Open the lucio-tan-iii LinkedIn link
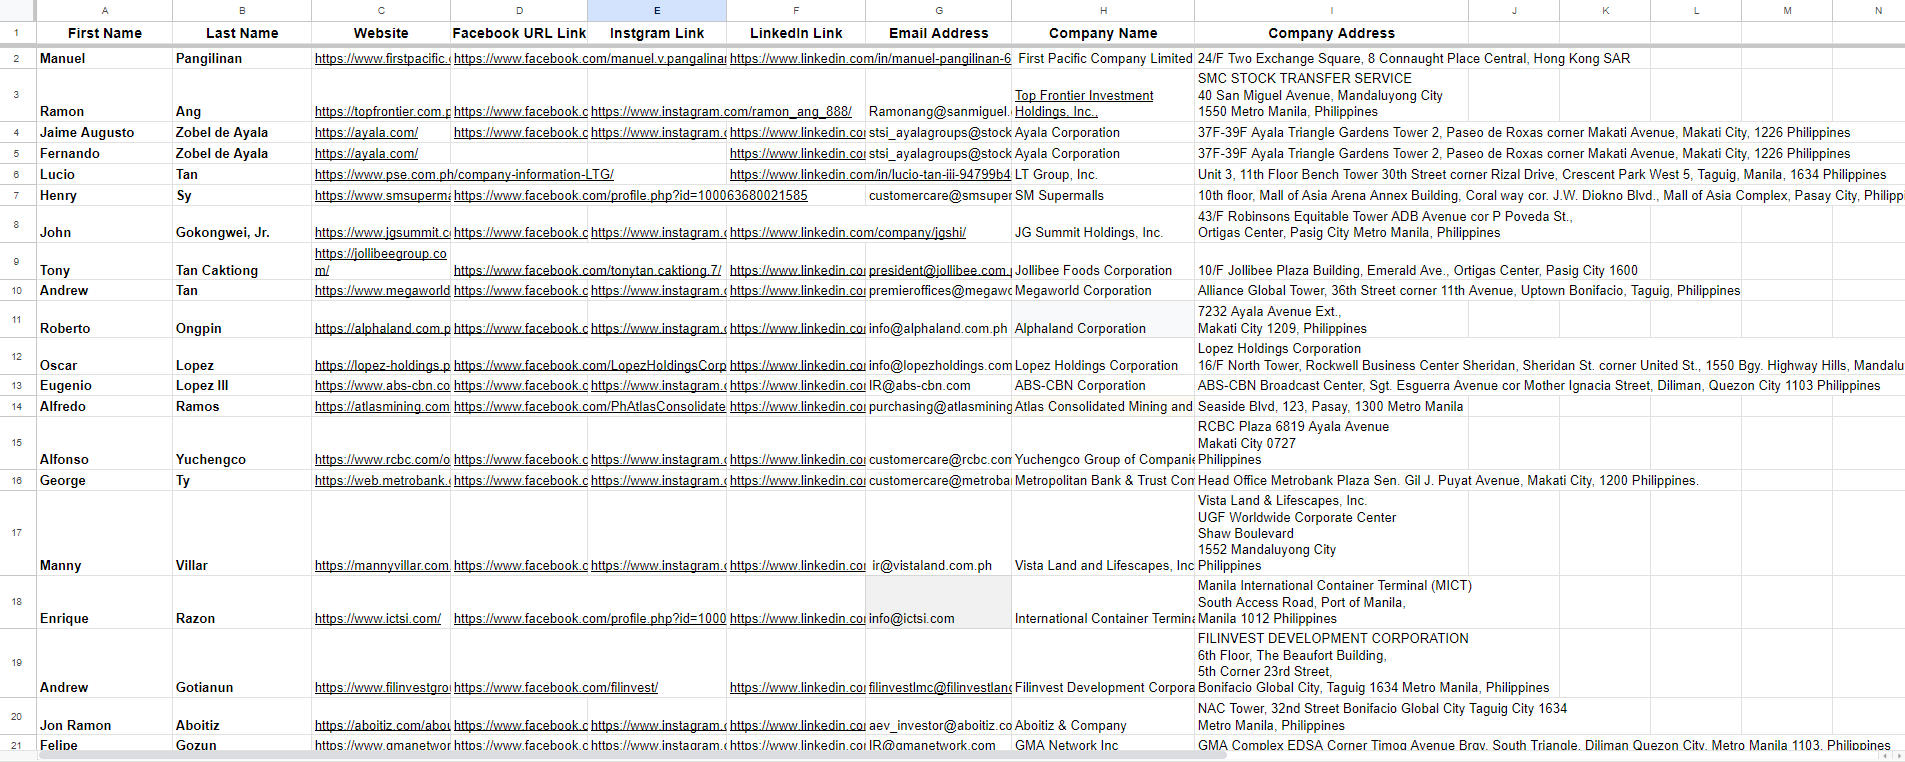1905x762 pixels. click(870, 175)
